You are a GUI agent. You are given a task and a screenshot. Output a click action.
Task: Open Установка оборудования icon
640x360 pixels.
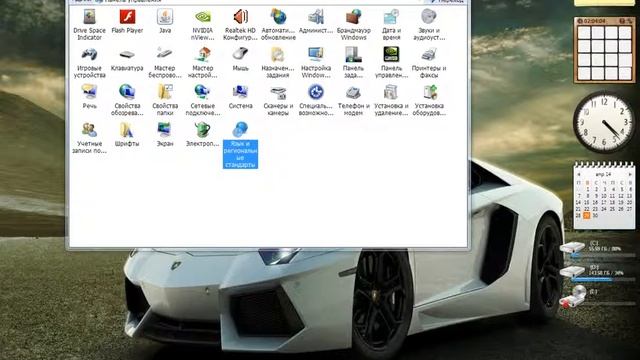tap(429, 100)
